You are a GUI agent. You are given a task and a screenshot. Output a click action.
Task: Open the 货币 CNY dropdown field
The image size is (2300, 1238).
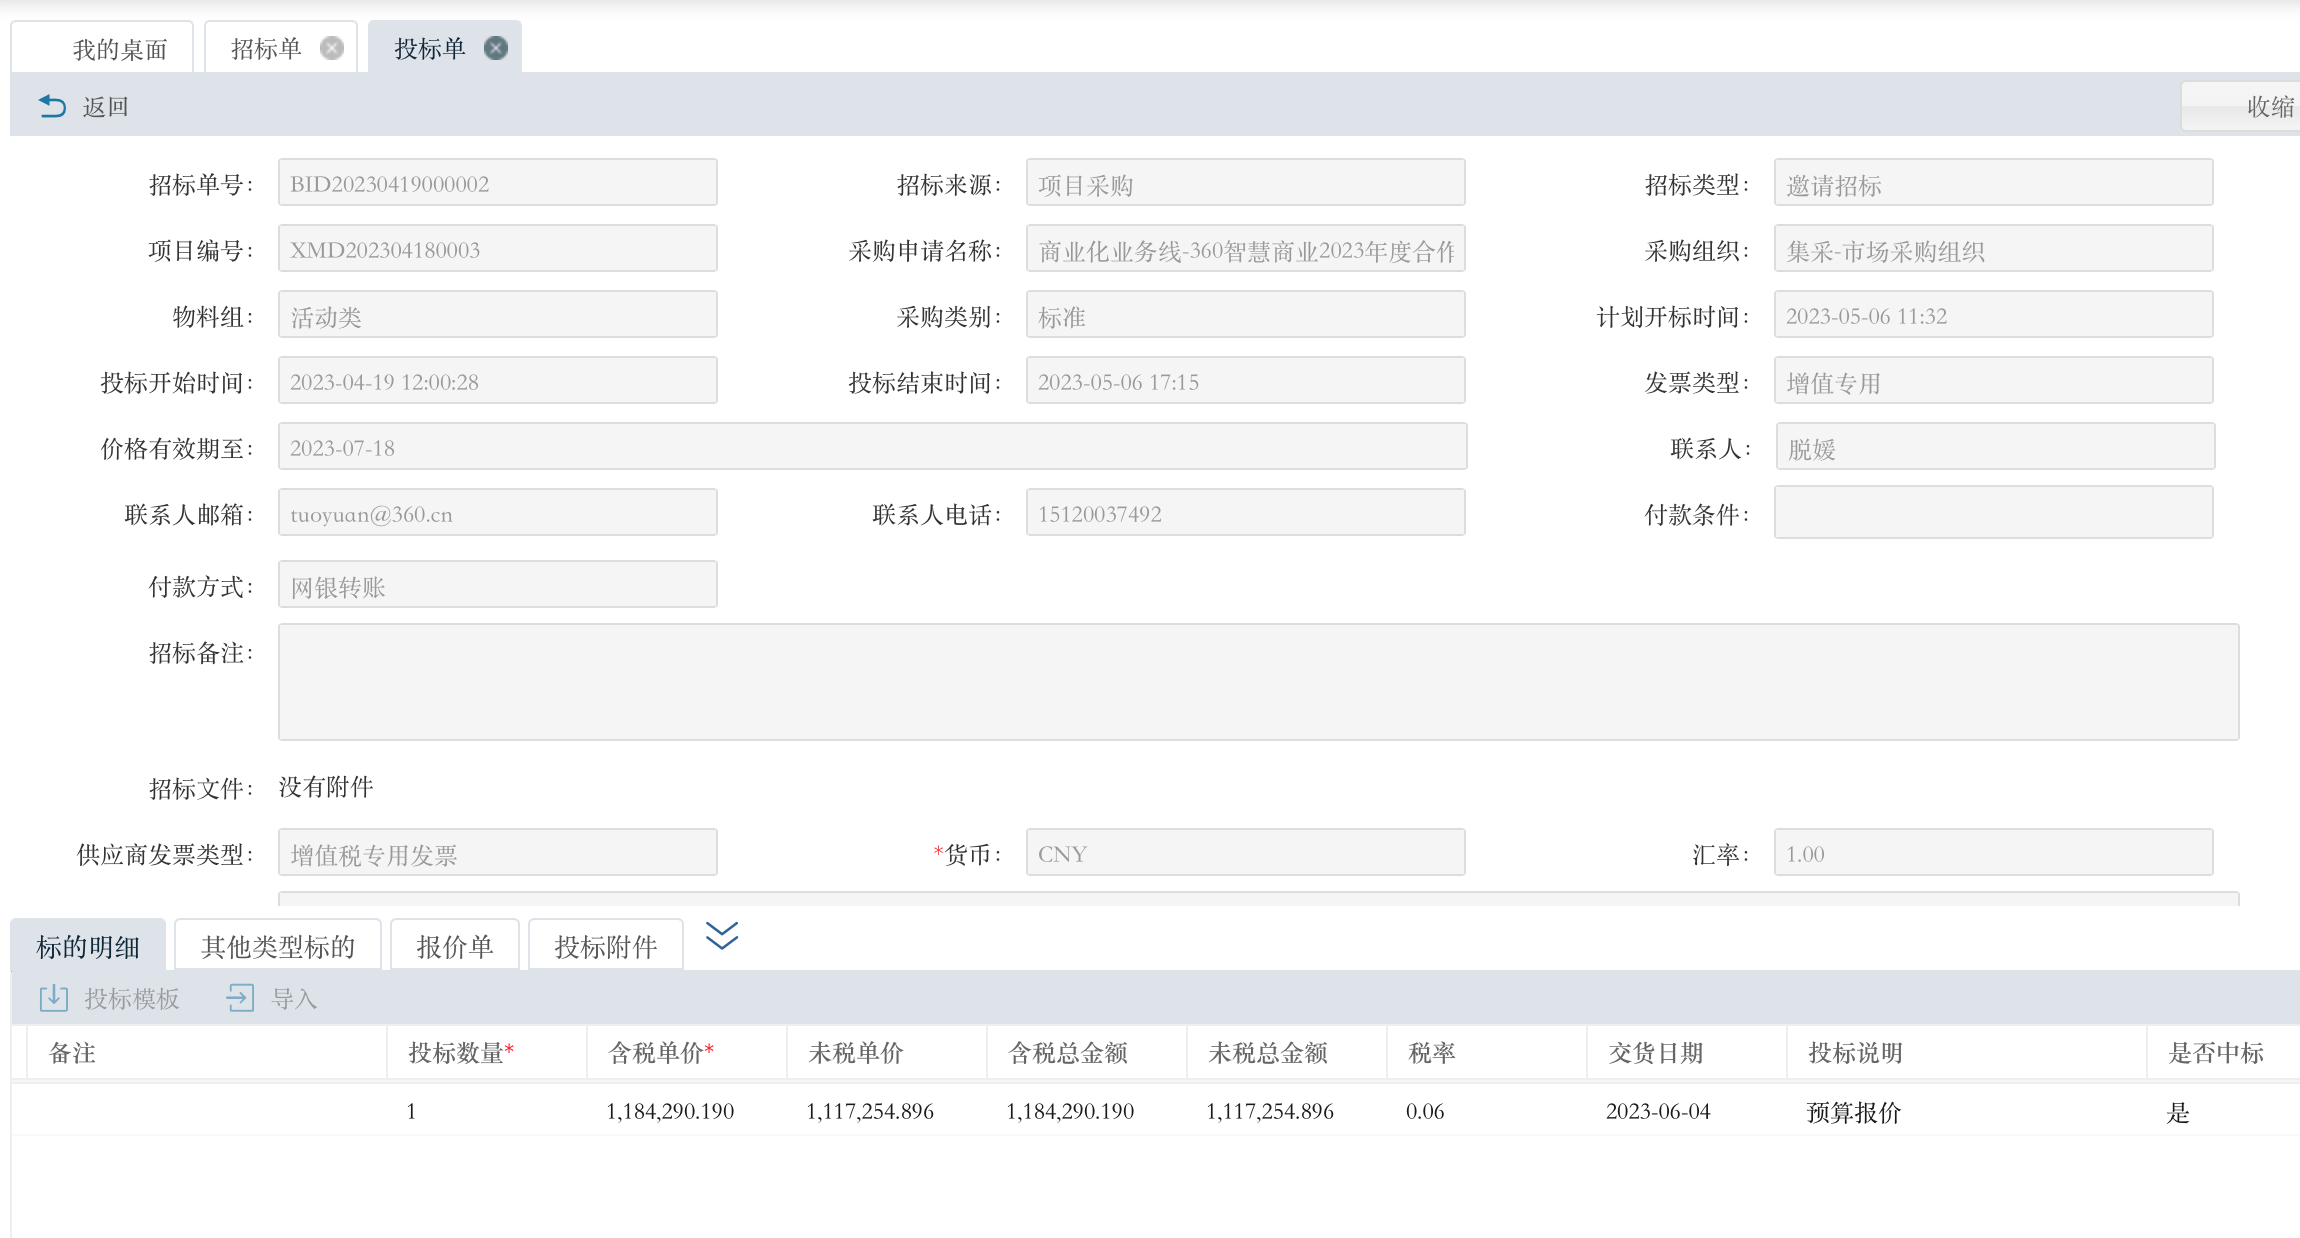(x=1245, y=853)
